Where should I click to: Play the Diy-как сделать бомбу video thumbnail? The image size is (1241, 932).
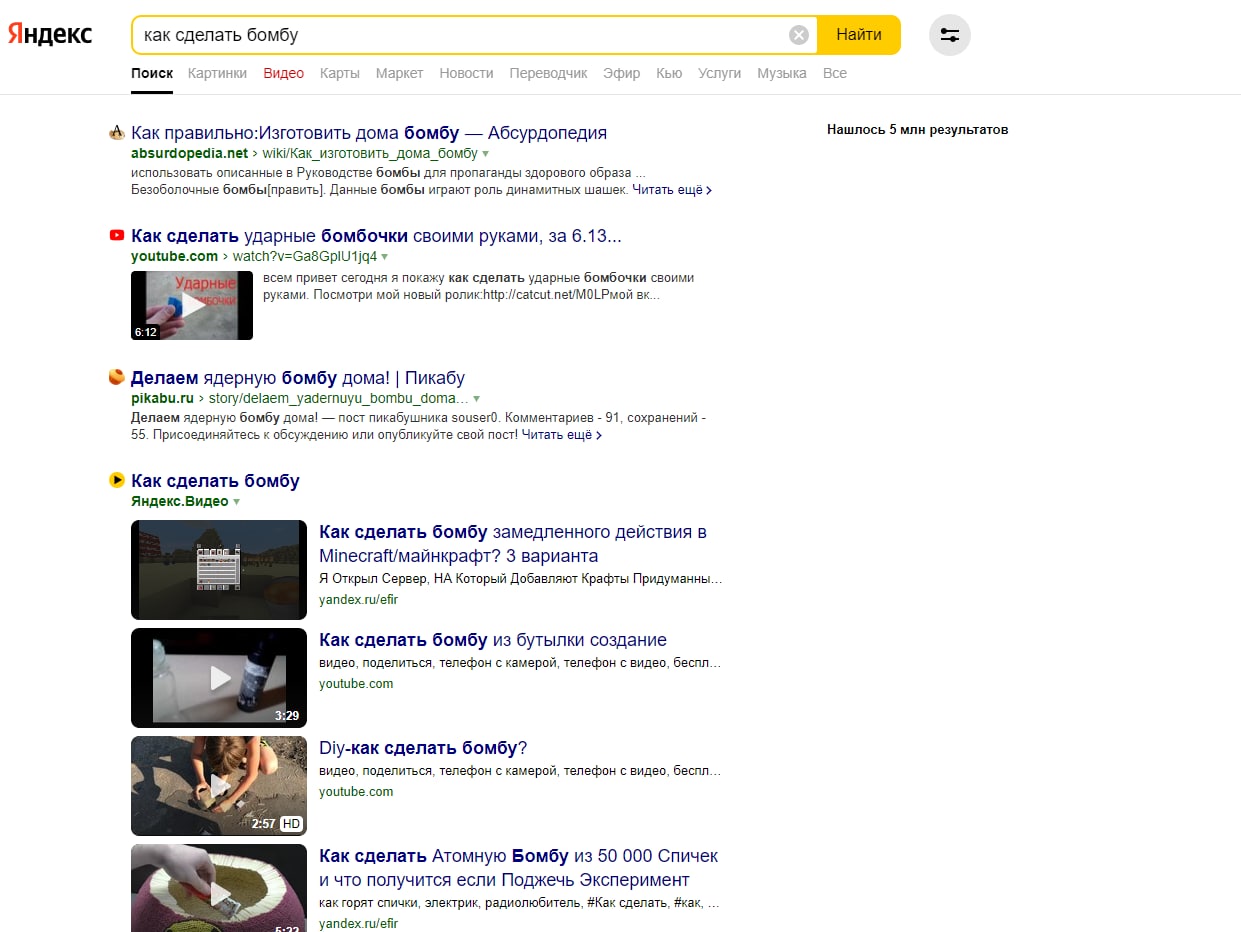[219, 786]
